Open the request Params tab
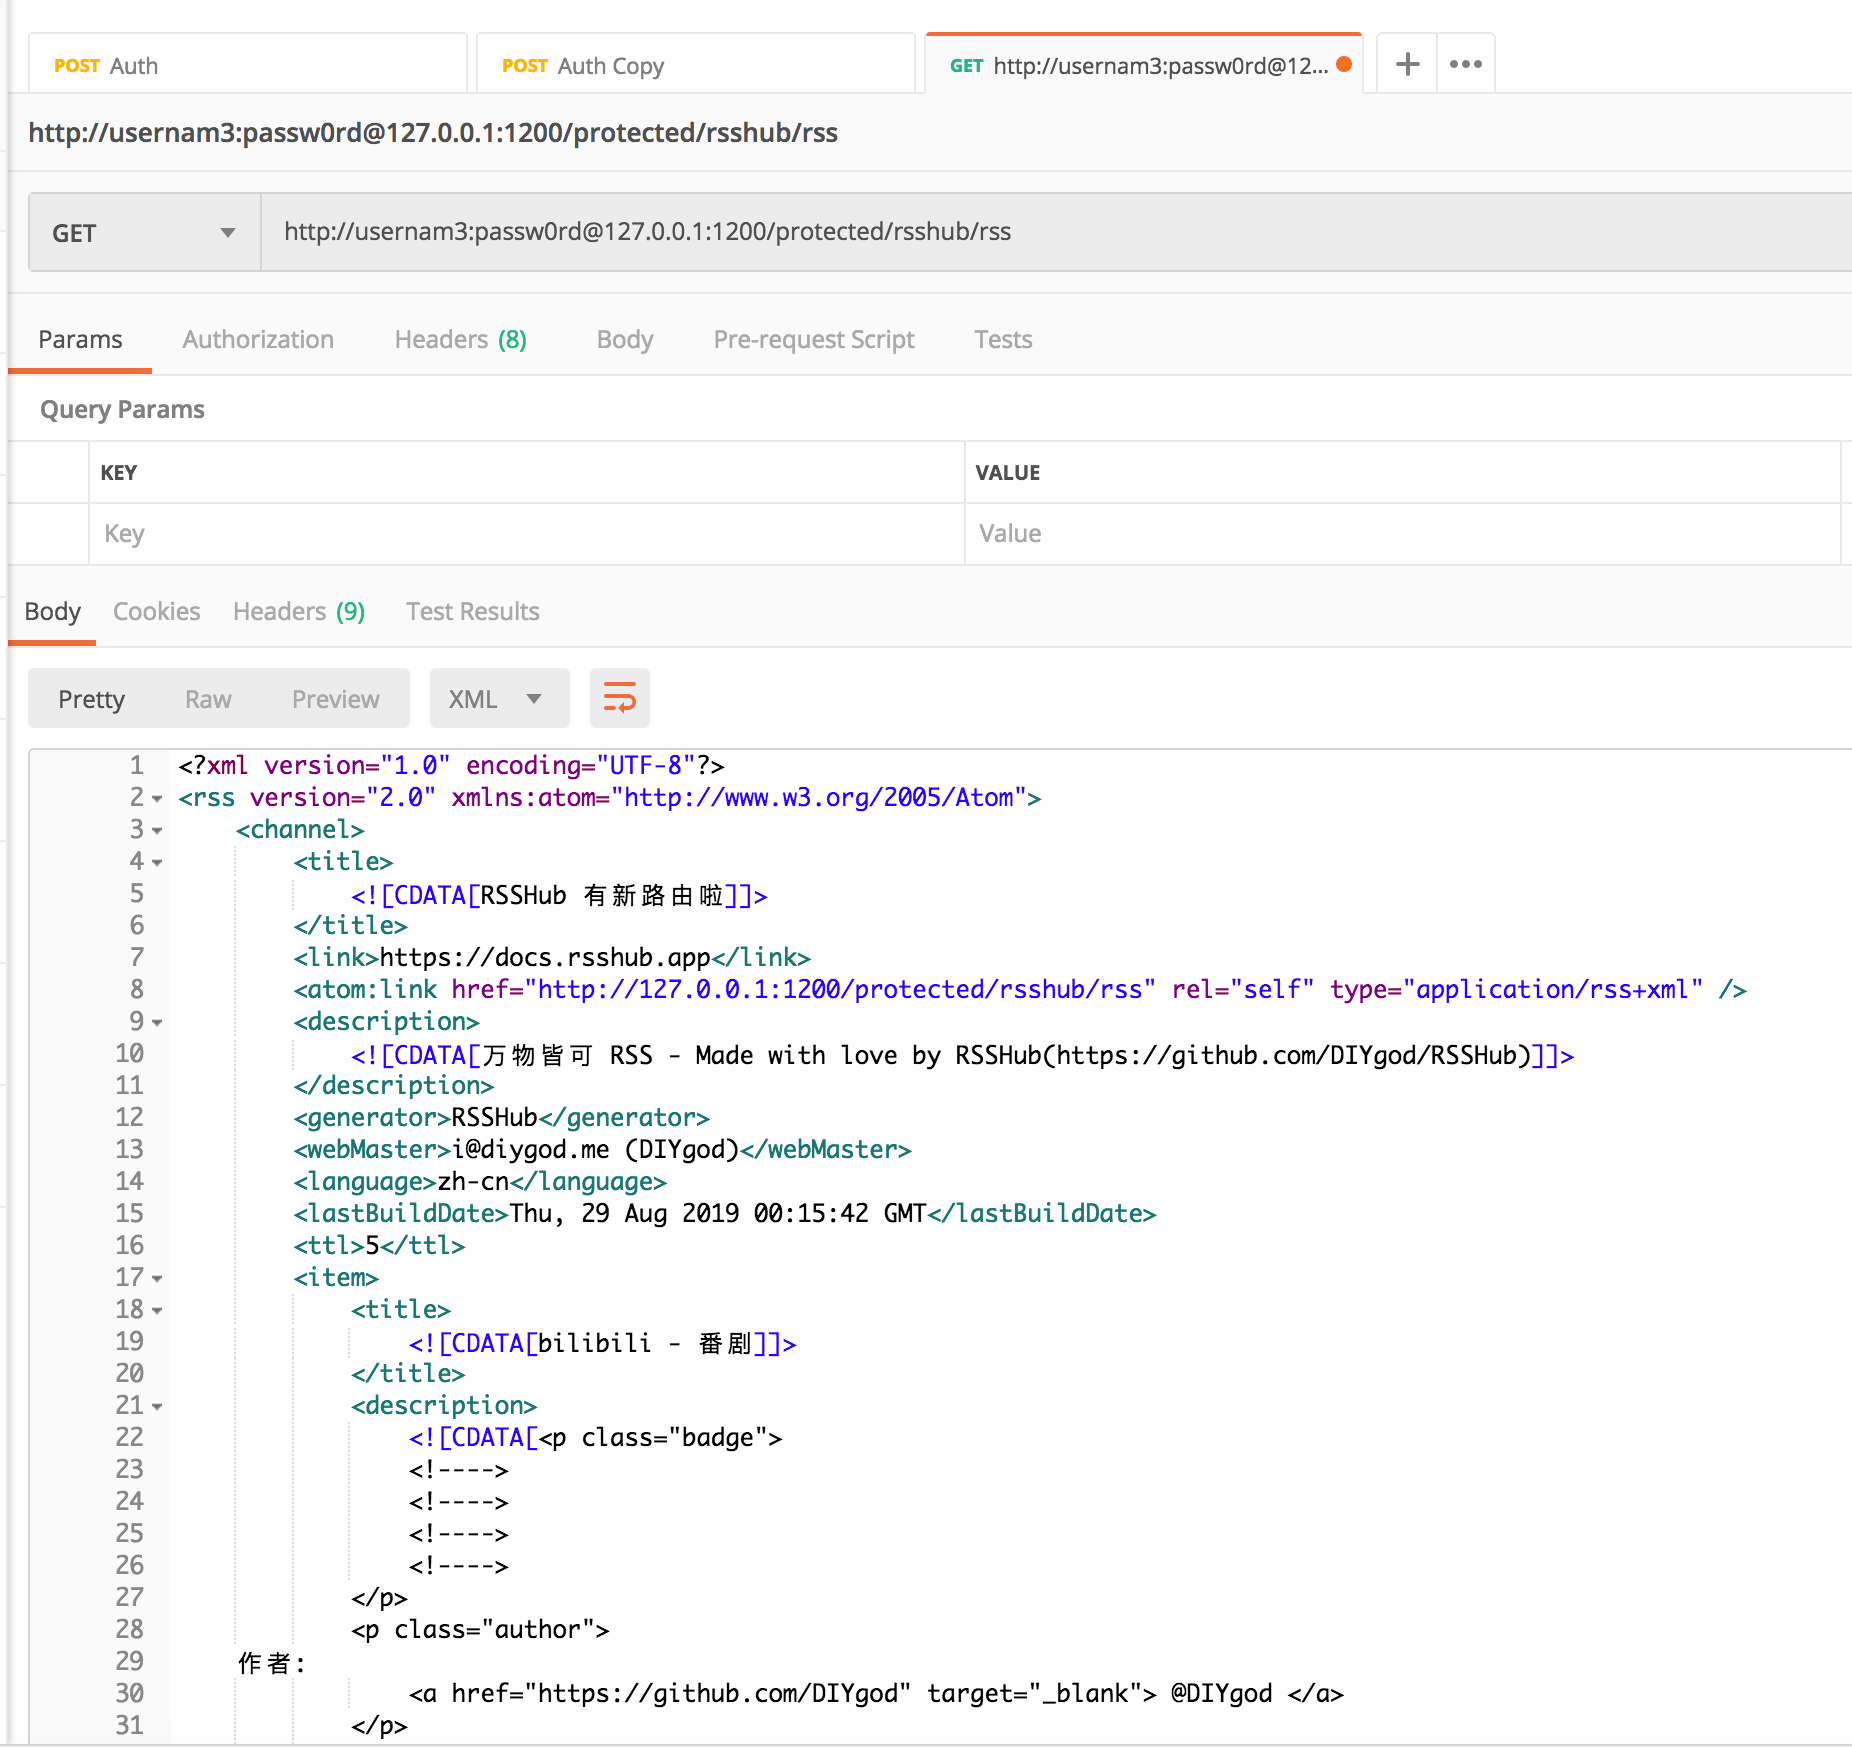Screen dimensions: 1852x1748 [x=80, y=340]
